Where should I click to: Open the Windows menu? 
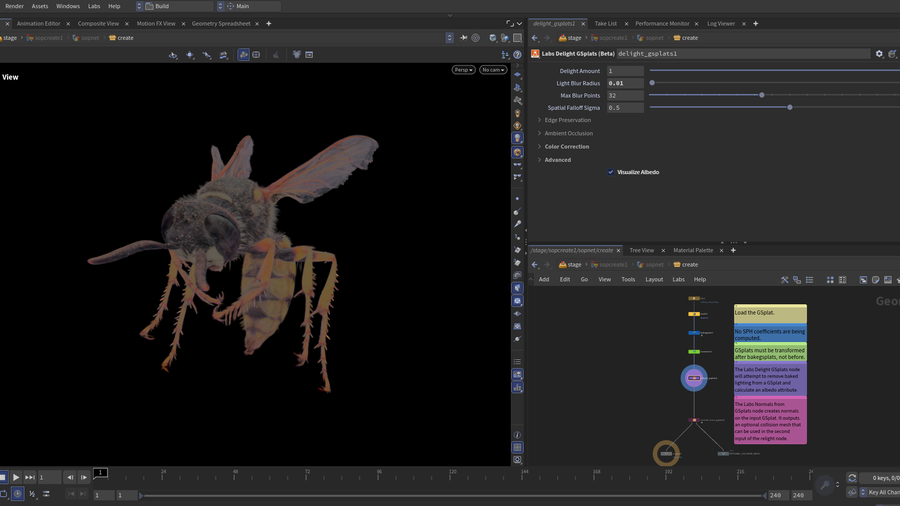click(68, 6)
